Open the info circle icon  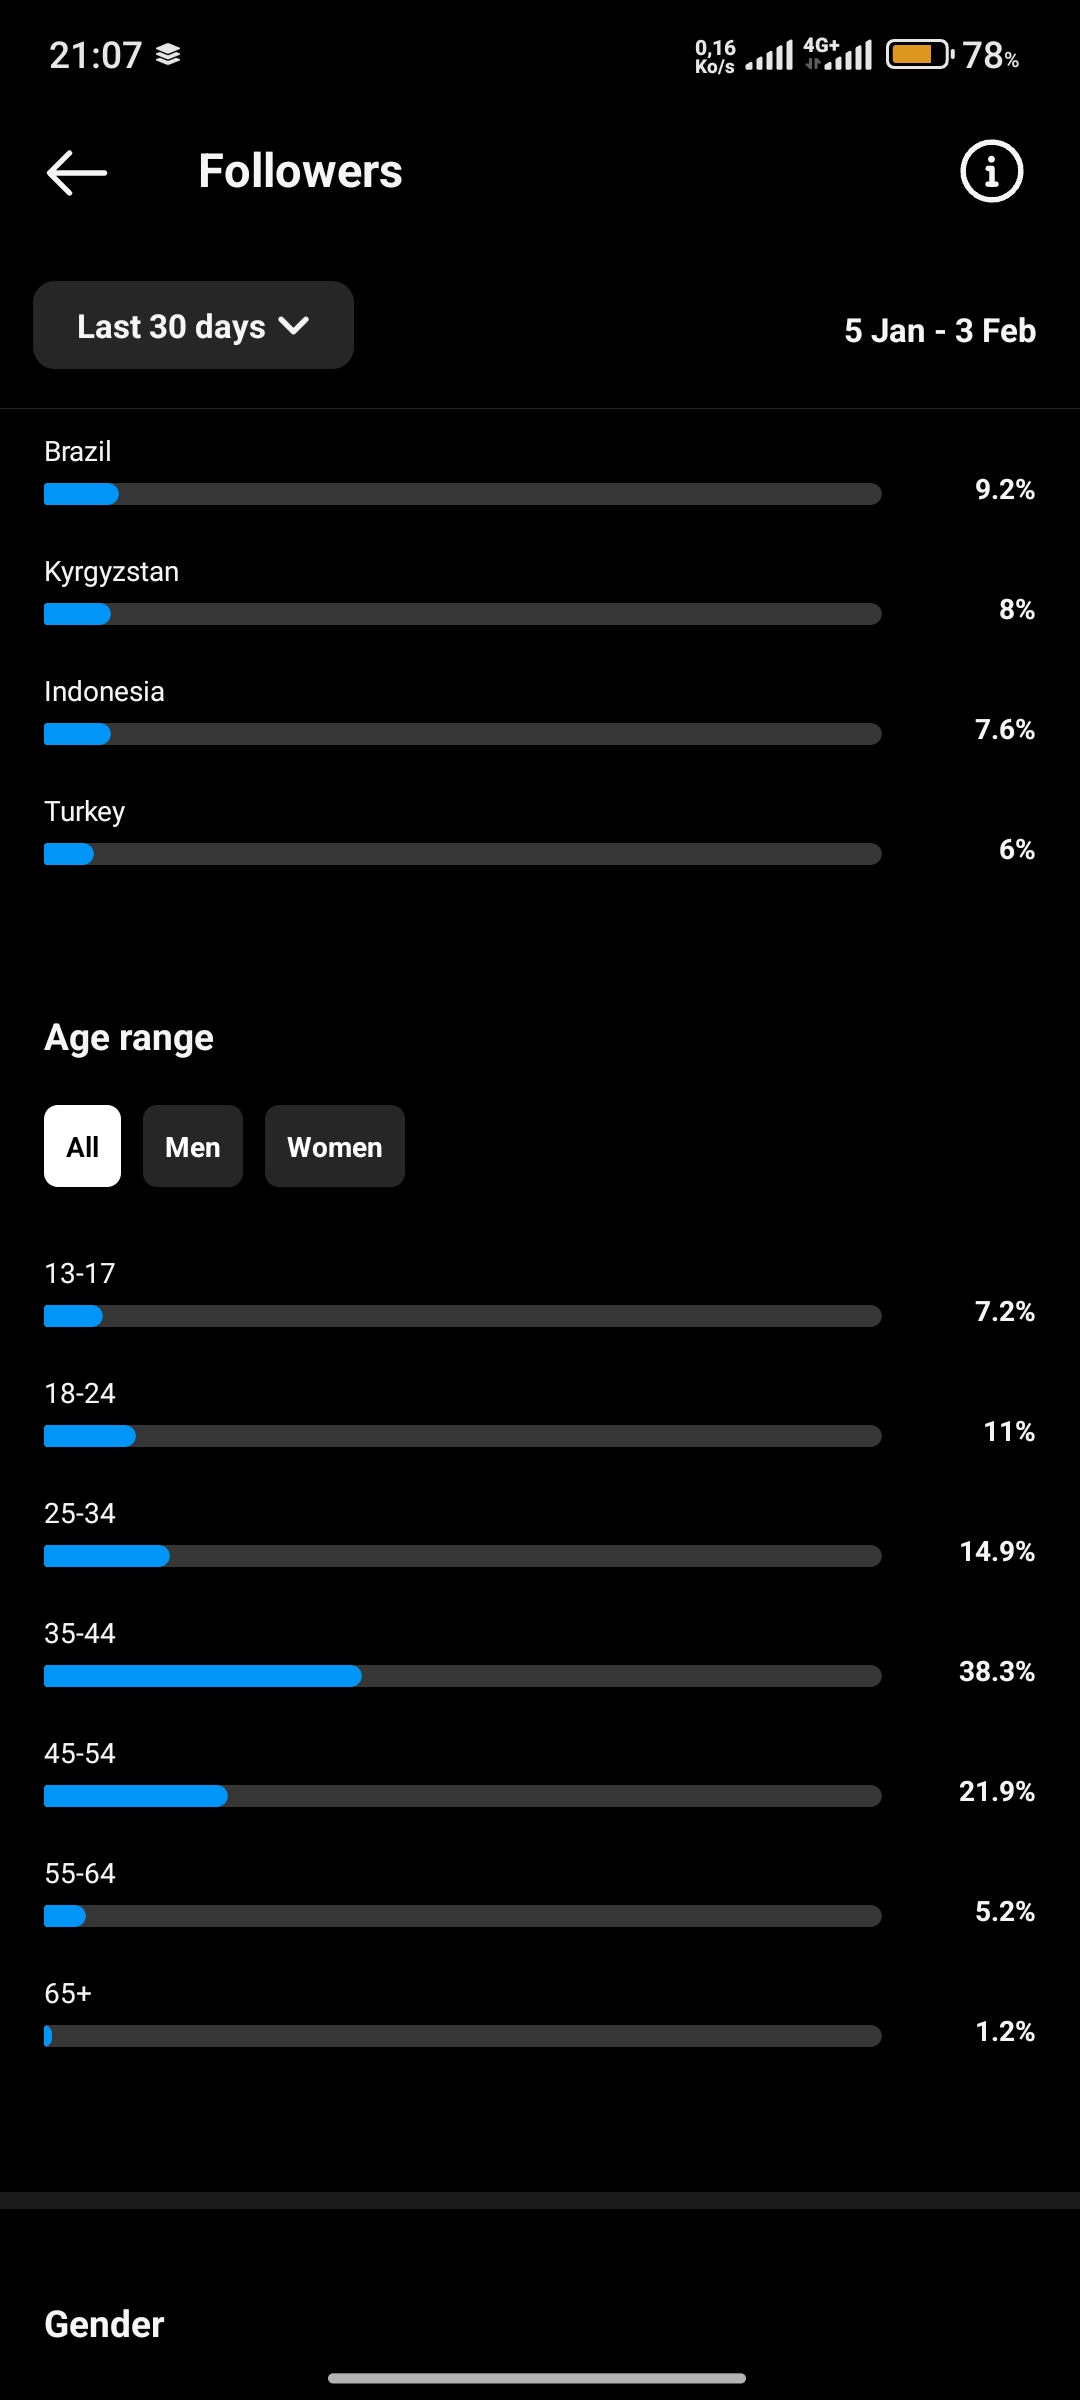pos(991,171)
